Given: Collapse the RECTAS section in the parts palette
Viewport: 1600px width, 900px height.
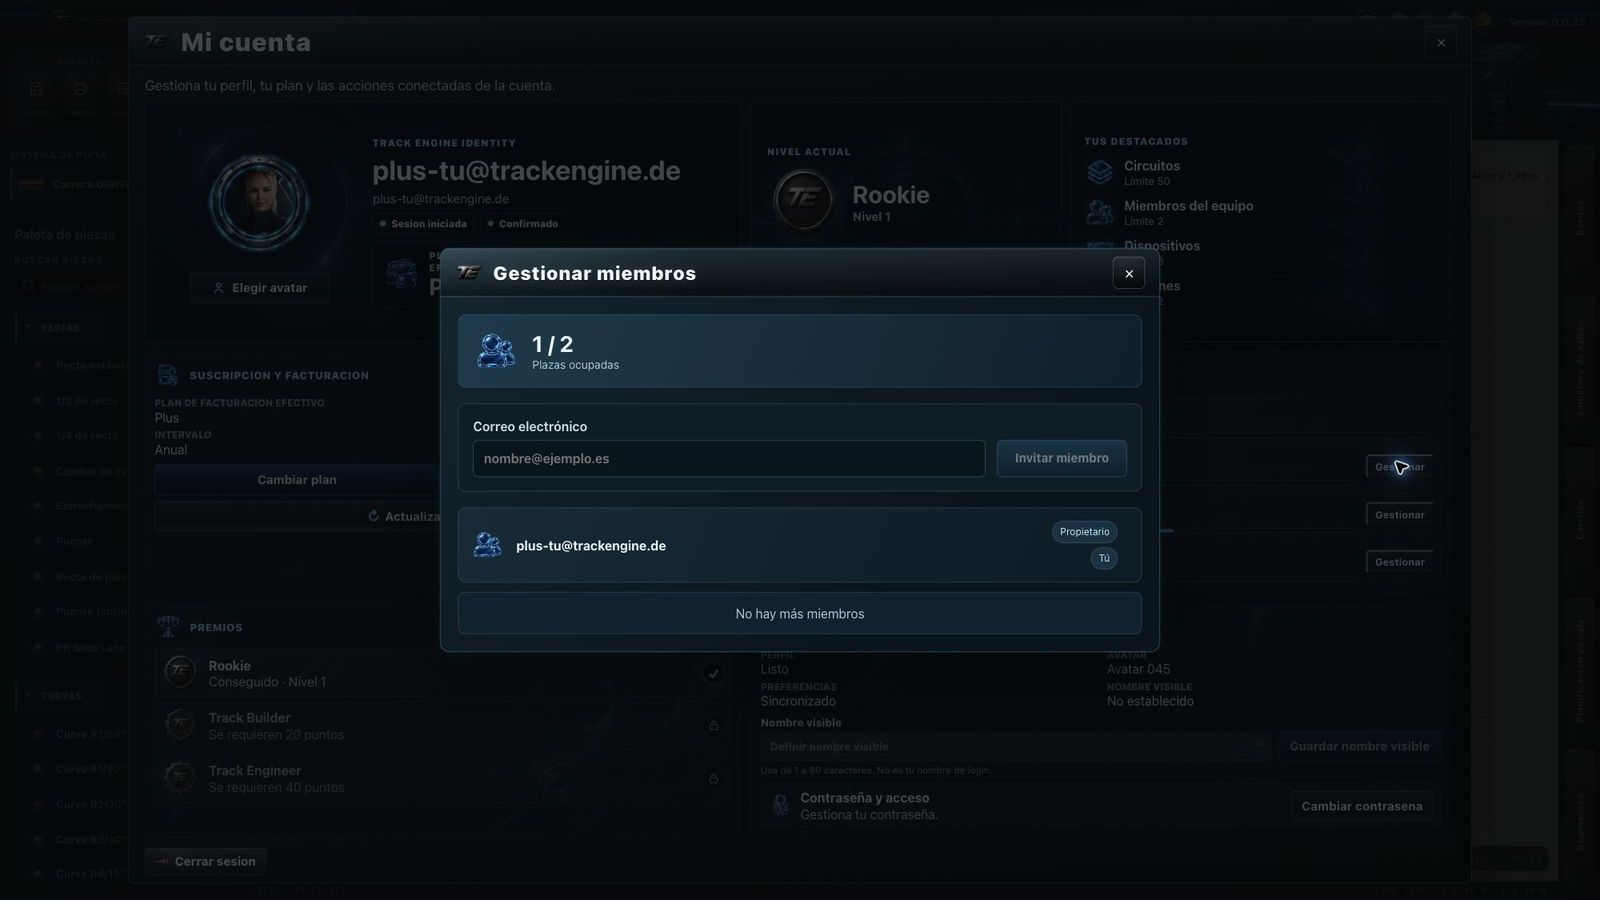Looking at the screenshot, I should (28, 327).
